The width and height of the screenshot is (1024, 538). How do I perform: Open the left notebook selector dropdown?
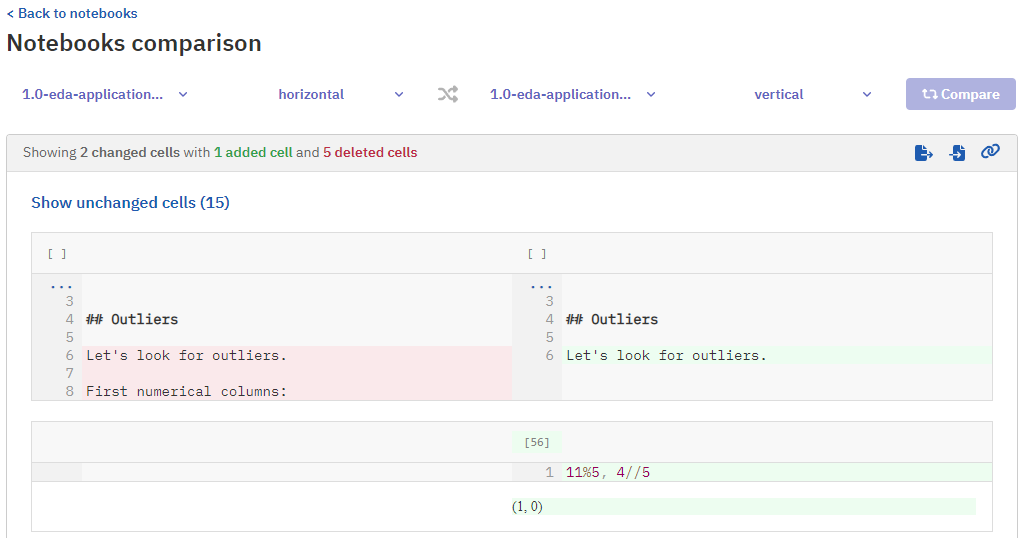[105, 95]
